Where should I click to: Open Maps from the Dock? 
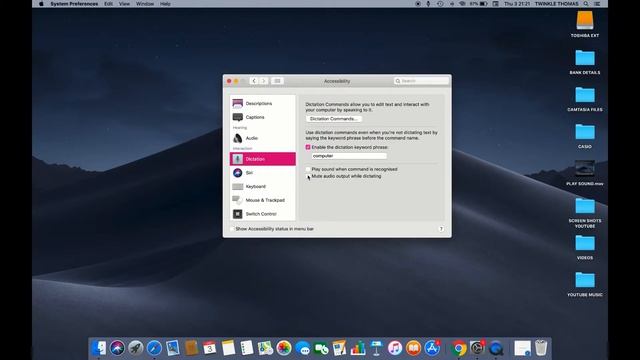(265, 348)
